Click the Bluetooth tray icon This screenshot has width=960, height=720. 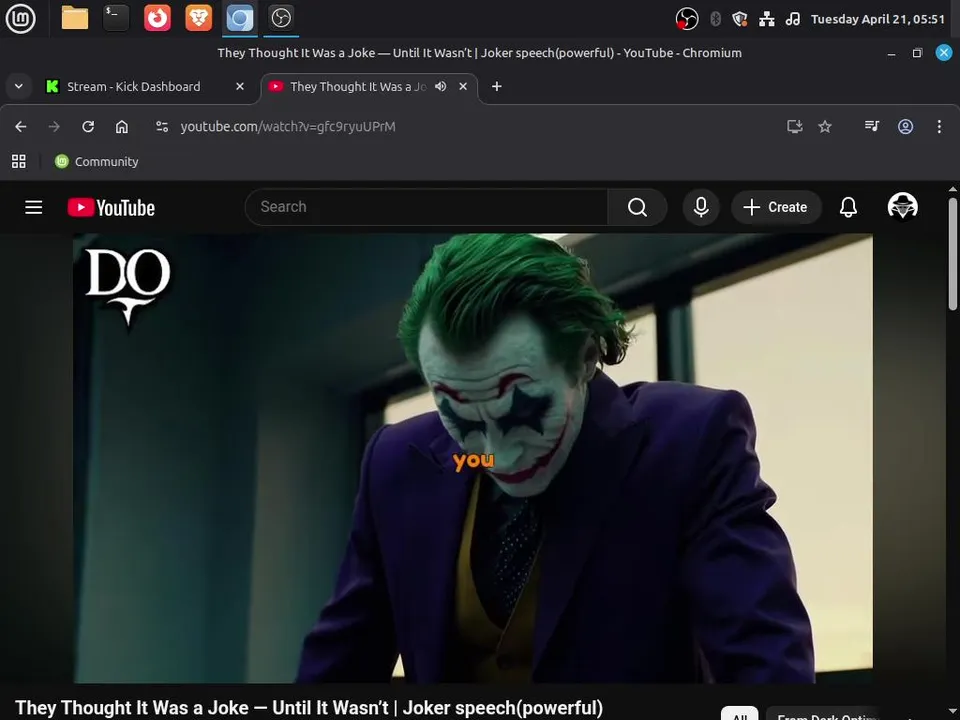coord(715,19)
